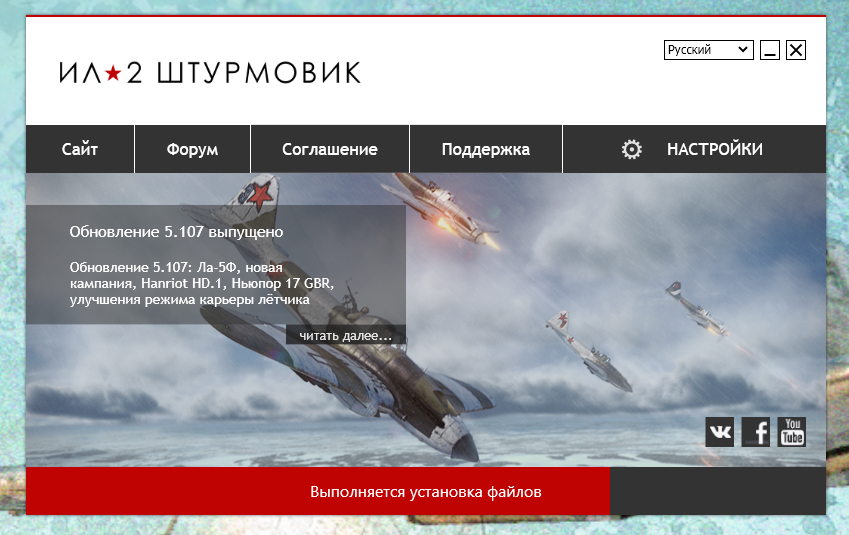The height and width of the screenshot is (535, 849).
Task: Open the Сайт menu item
Action: [80, 149]
